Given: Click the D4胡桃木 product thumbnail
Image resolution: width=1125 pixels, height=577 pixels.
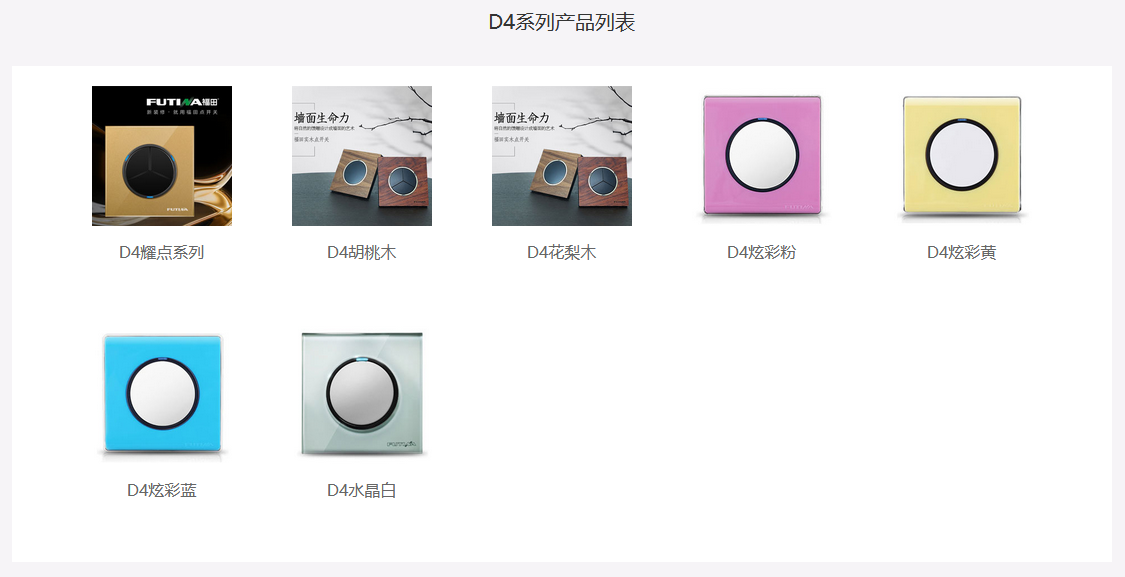Looking at the screenshot, I should tap(362, 156).
